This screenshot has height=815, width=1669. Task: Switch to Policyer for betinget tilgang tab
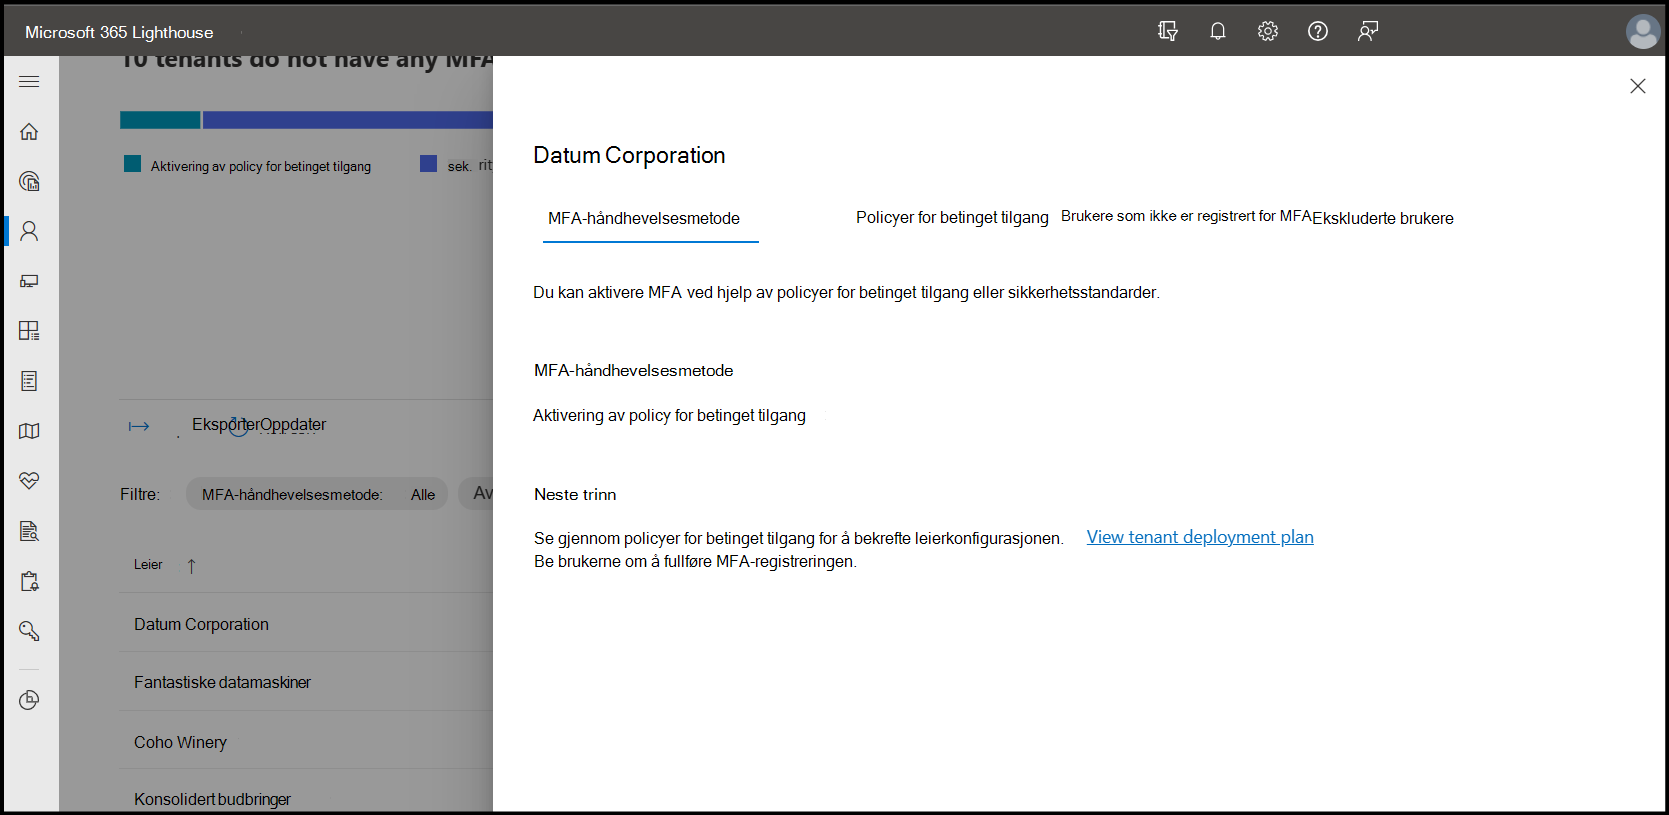point(952,217)
